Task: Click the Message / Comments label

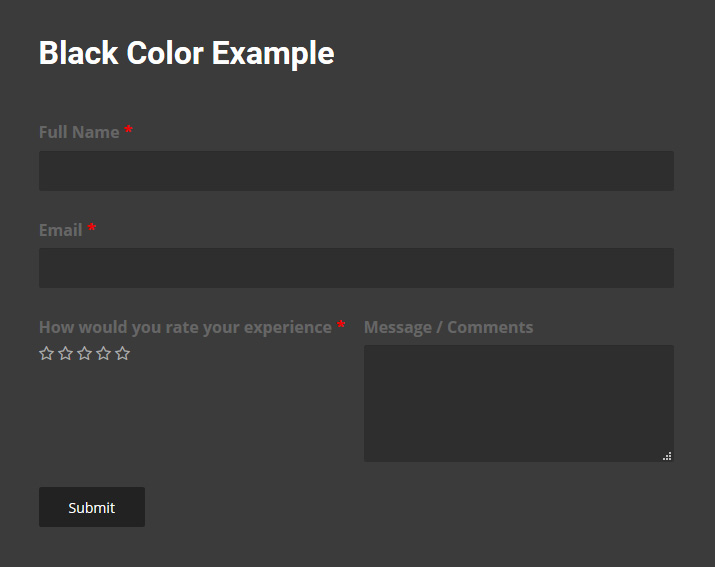Action: (448, 327)
